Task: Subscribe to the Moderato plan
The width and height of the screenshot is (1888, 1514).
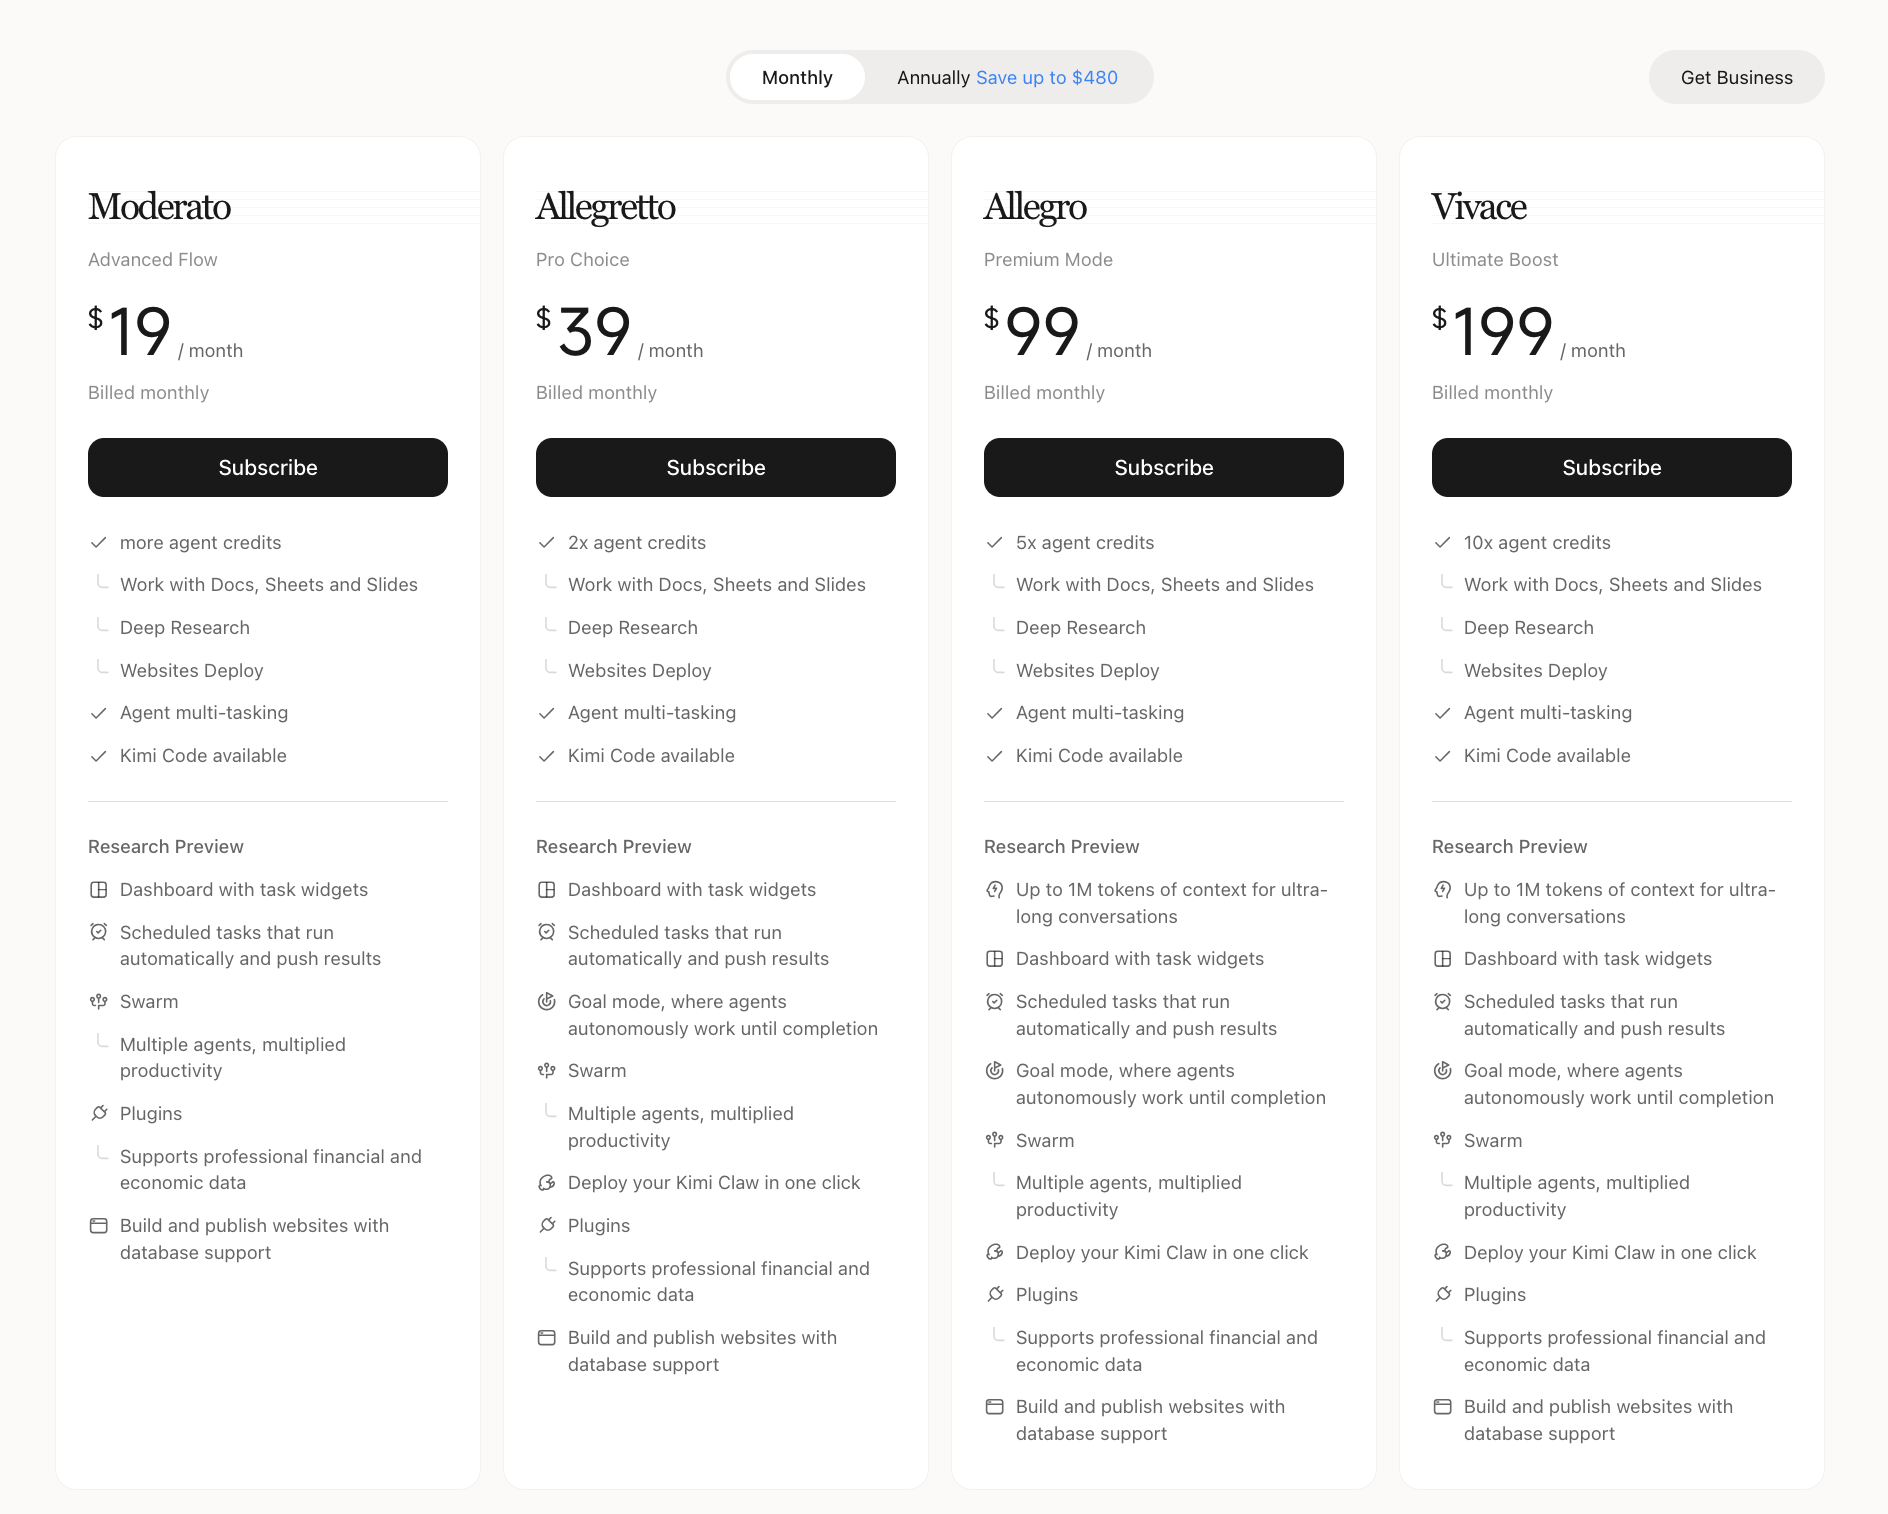Action: coord(268,467)
